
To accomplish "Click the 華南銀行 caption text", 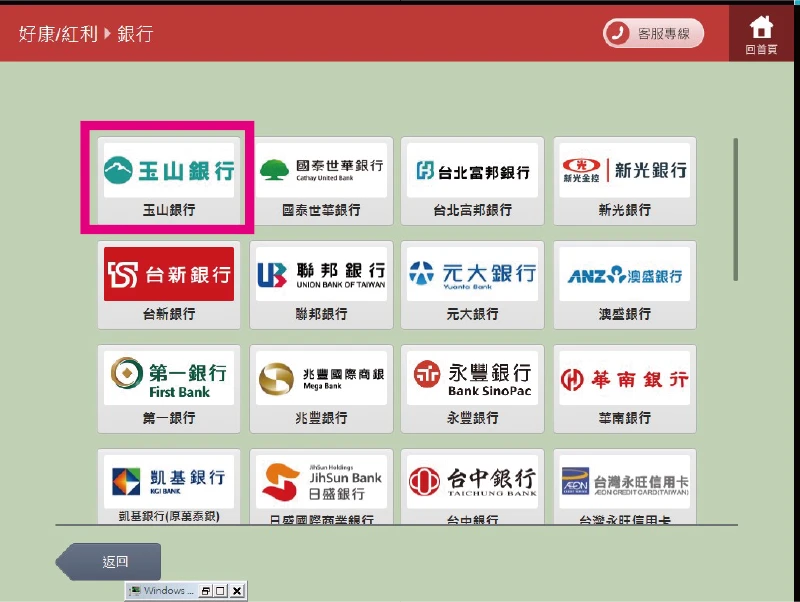I will click(624, 418).
